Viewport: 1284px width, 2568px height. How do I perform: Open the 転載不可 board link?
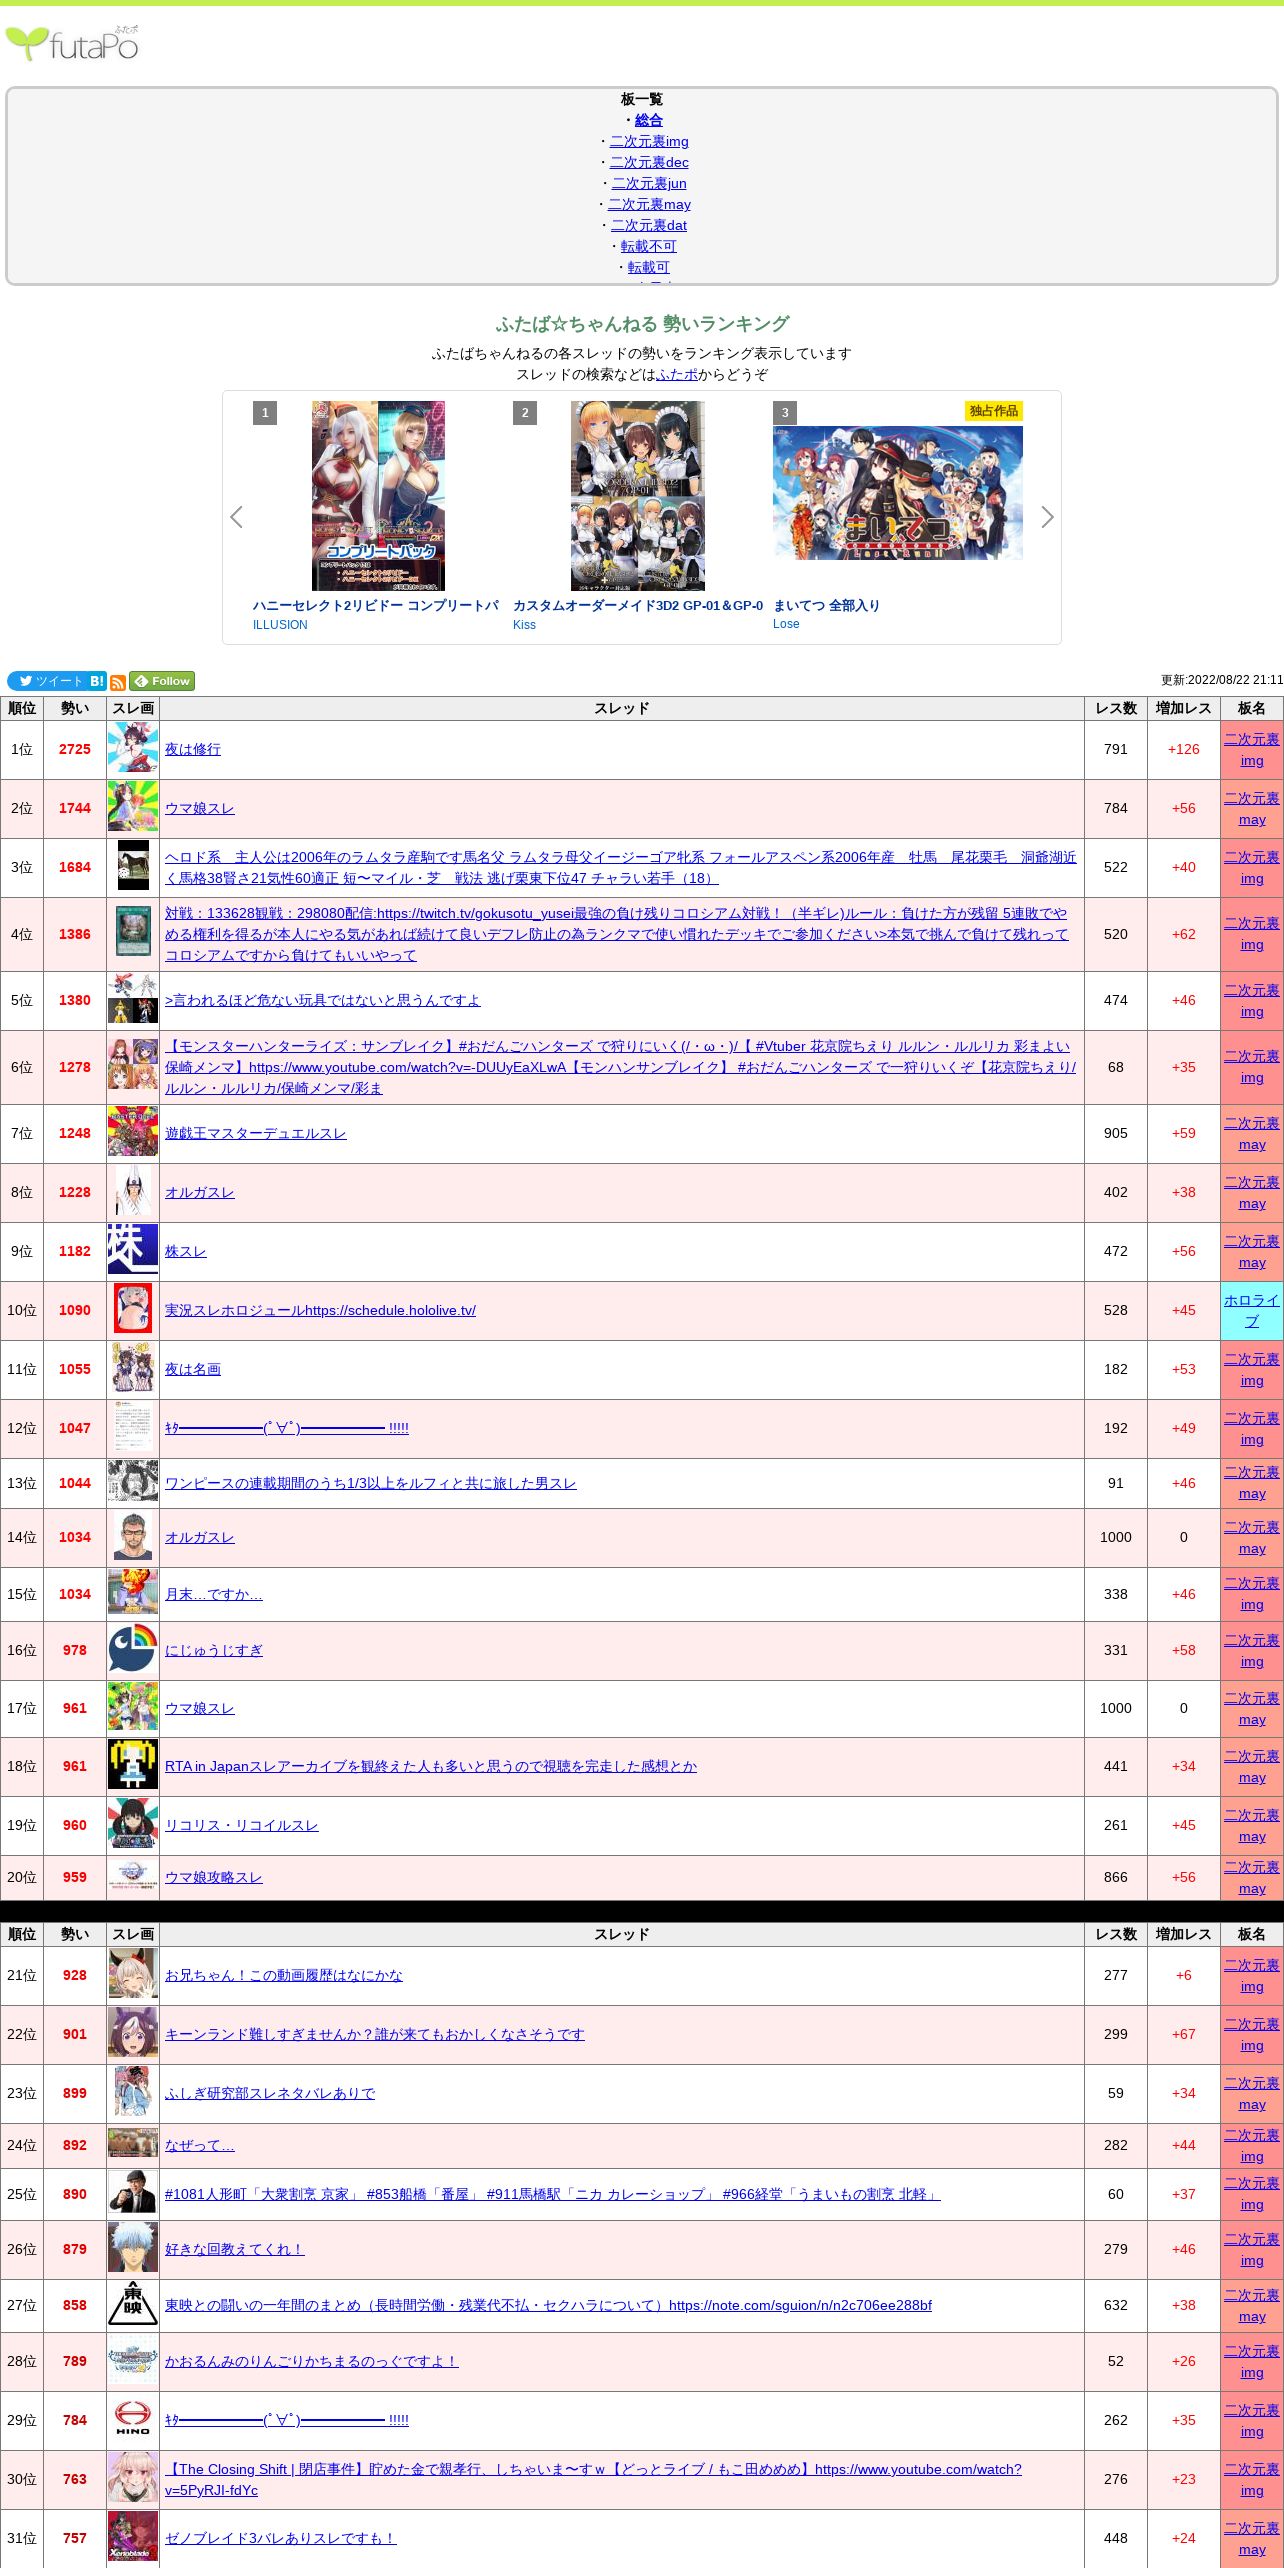648,246
